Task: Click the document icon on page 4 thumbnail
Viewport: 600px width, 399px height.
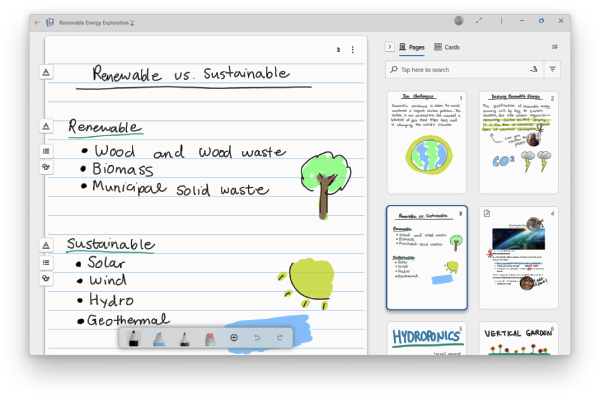Action: click(x=487, y=213)
